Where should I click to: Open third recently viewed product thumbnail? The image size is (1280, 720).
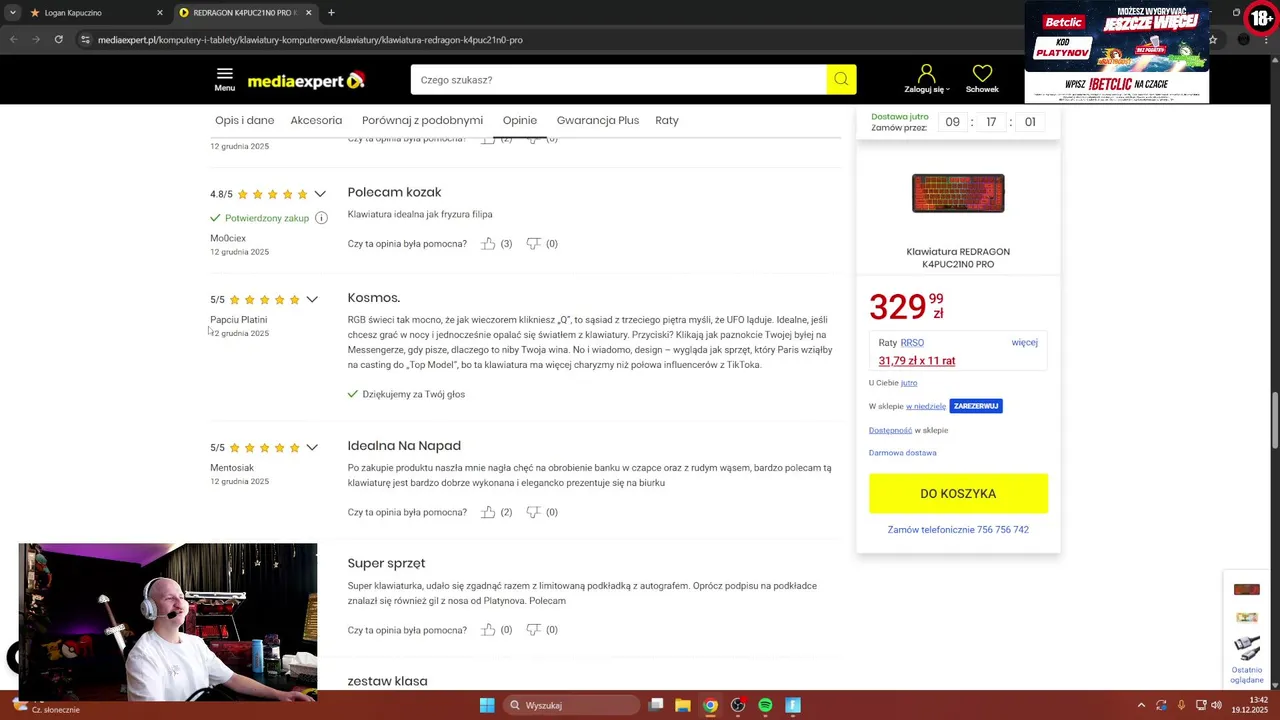click(x=1246, y=646)
